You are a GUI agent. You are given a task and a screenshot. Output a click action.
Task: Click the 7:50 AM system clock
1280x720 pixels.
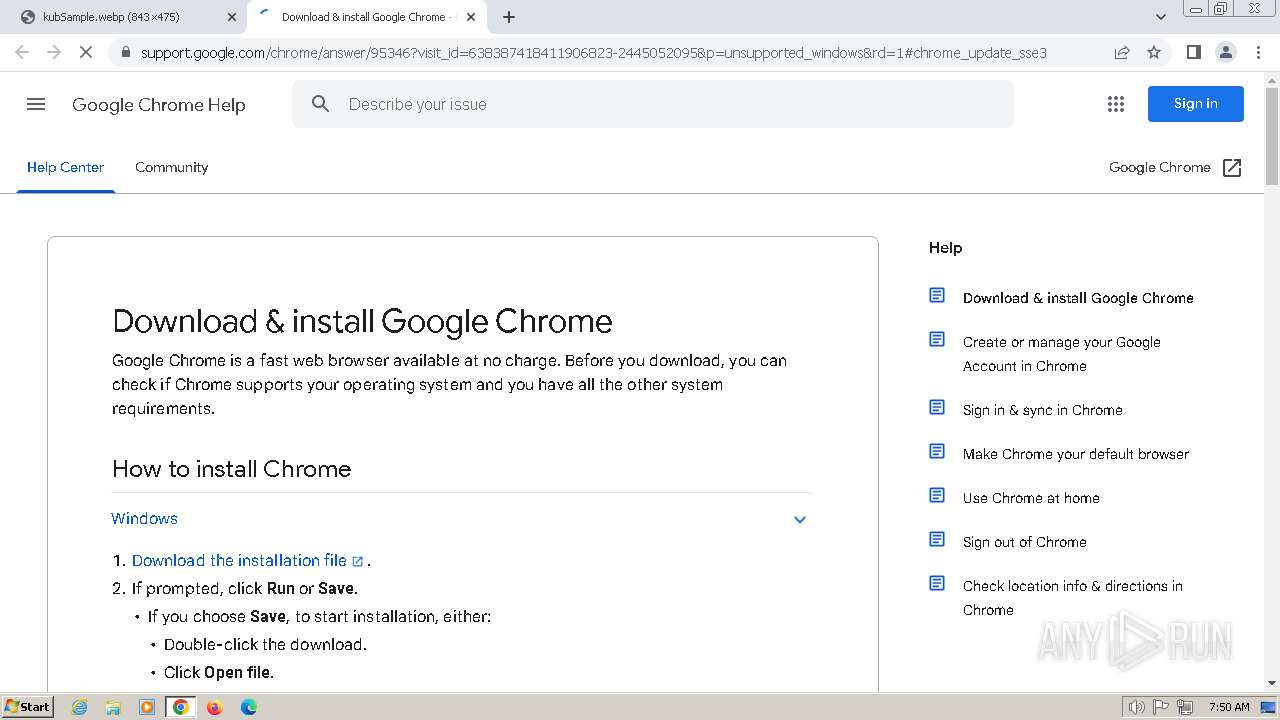tap(1229, 707)
